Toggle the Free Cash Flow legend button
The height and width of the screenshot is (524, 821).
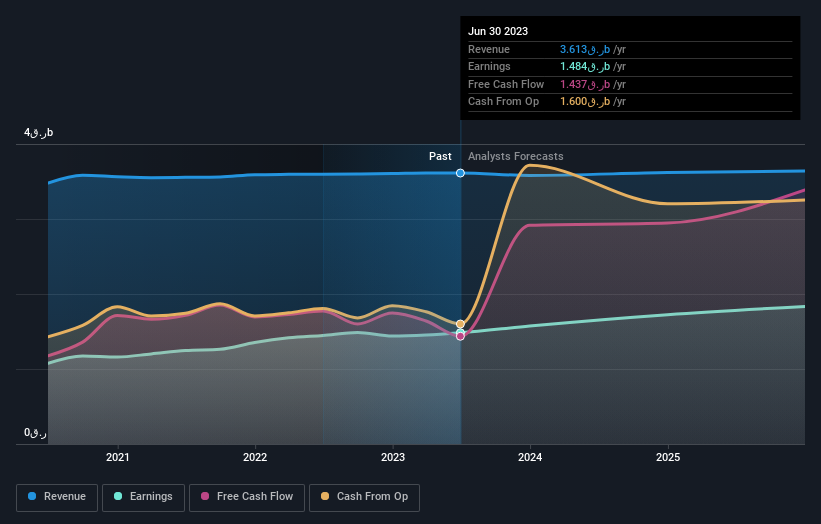click(x=247, y=497)
